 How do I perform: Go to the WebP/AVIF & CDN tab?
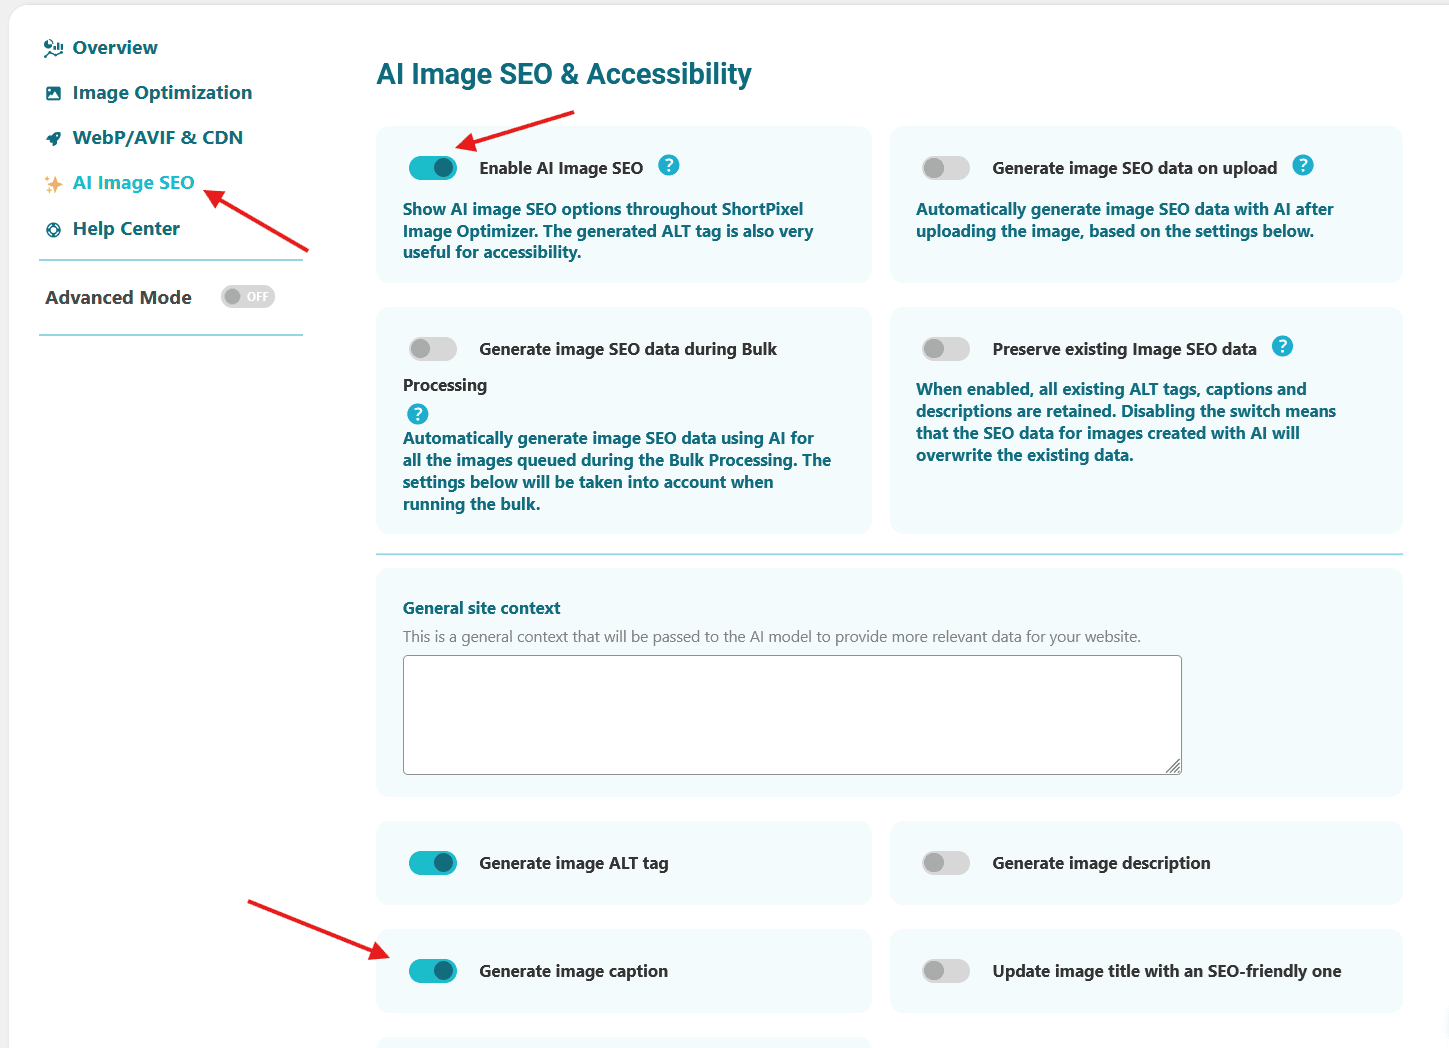click(157, 138)
